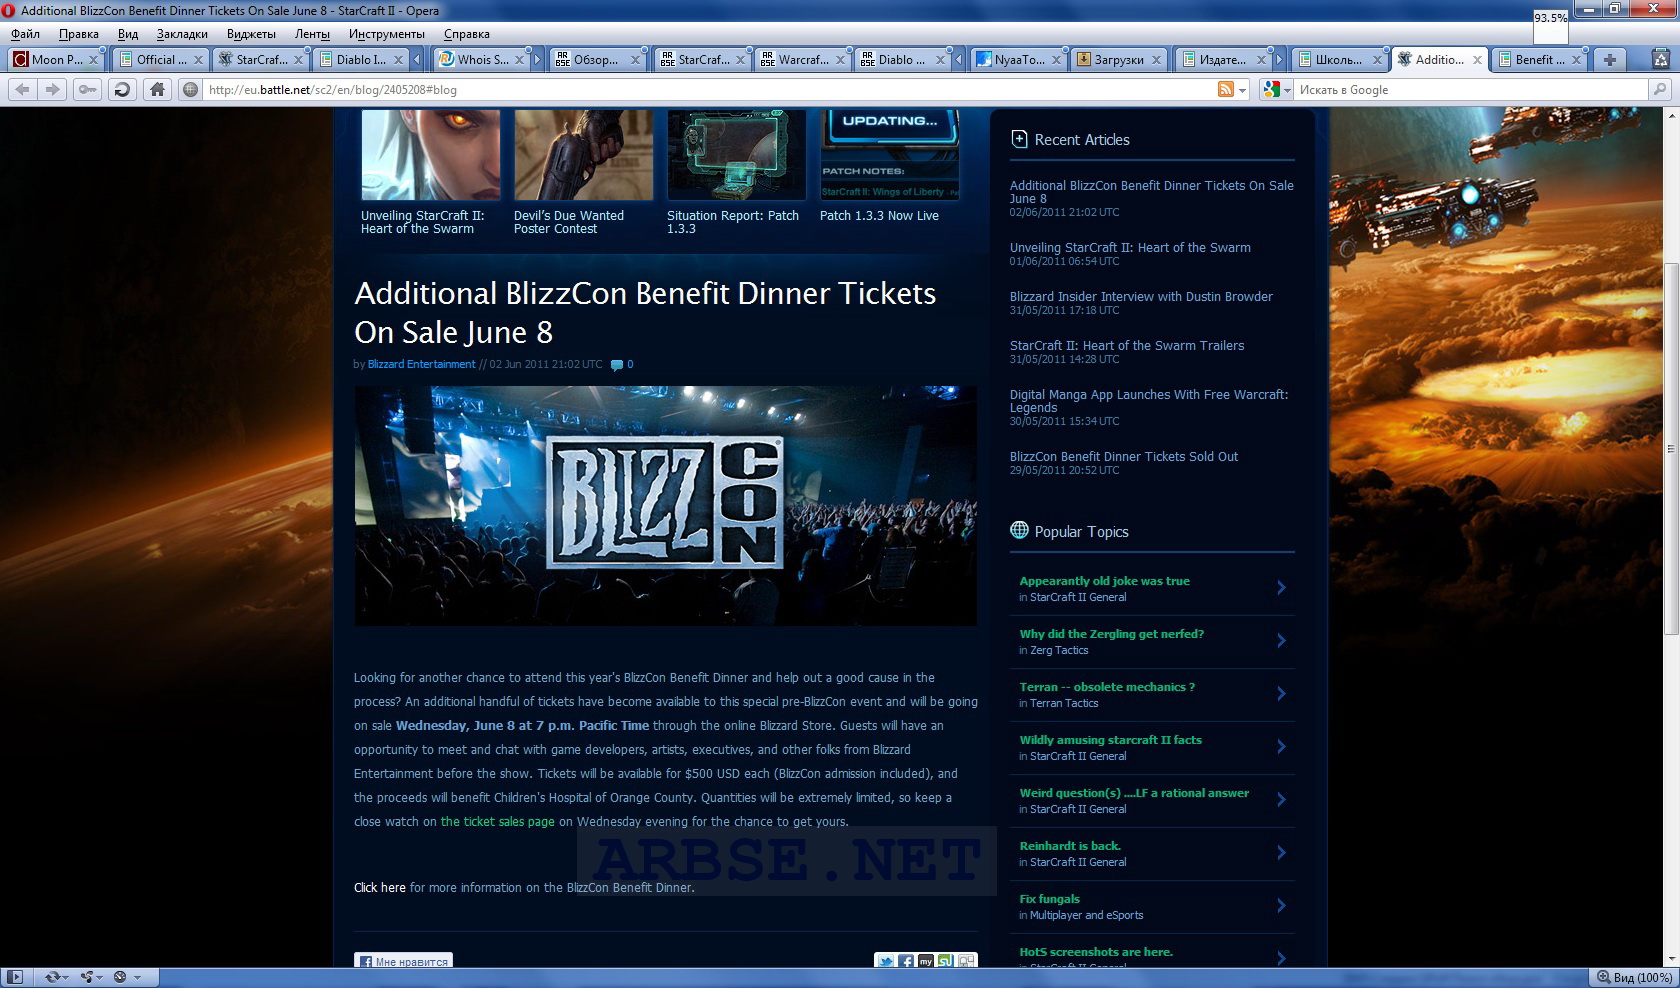The height and width of the screenshot is (988, 1680).
Task: Share the article on Facebook icon
Action: pos(906,961)
